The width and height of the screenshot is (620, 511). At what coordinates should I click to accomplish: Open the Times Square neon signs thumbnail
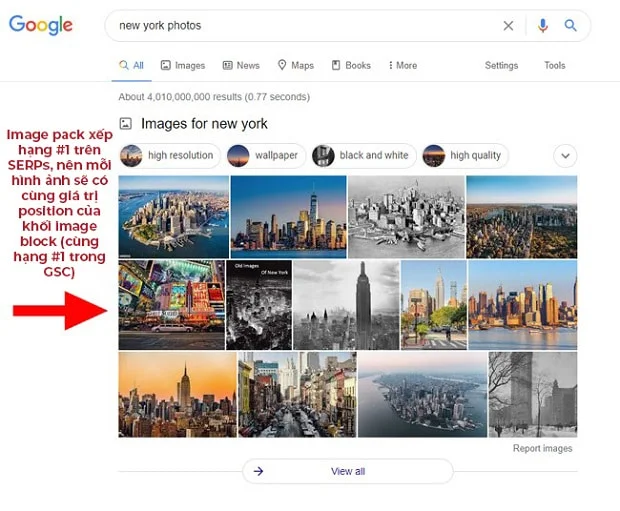point(172,305)
